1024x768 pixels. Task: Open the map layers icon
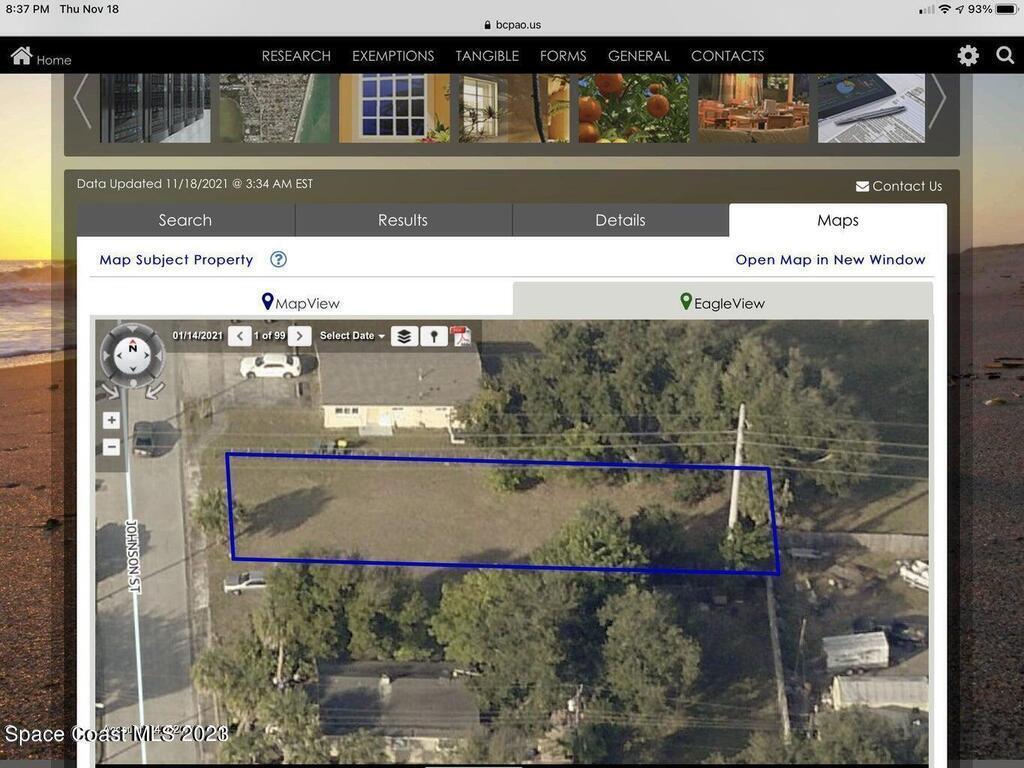404,336
